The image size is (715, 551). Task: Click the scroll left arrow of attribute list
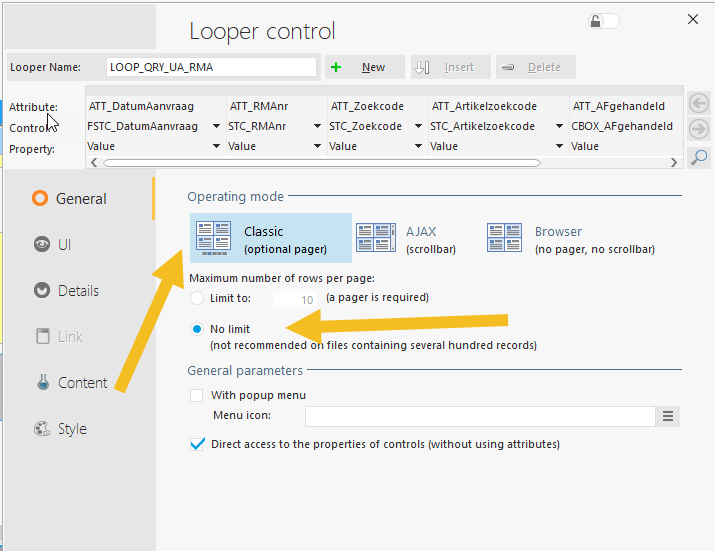94,163
